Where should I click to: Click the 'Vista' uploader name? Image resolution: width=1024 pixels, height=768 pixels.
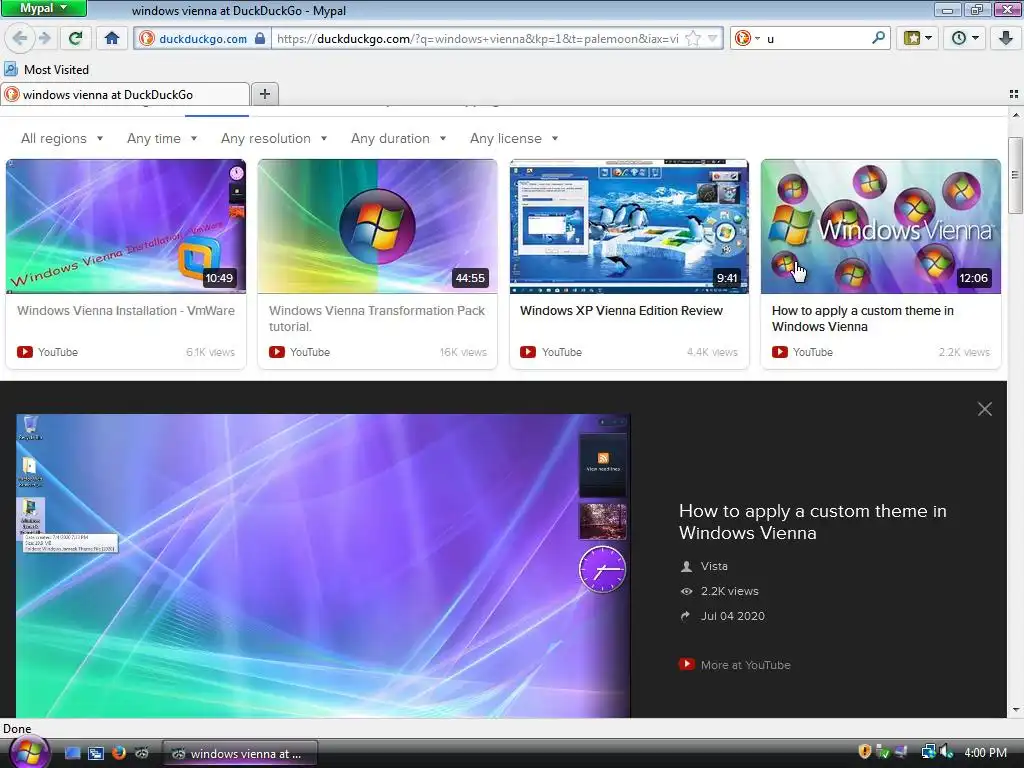click(x=714, y=566)
